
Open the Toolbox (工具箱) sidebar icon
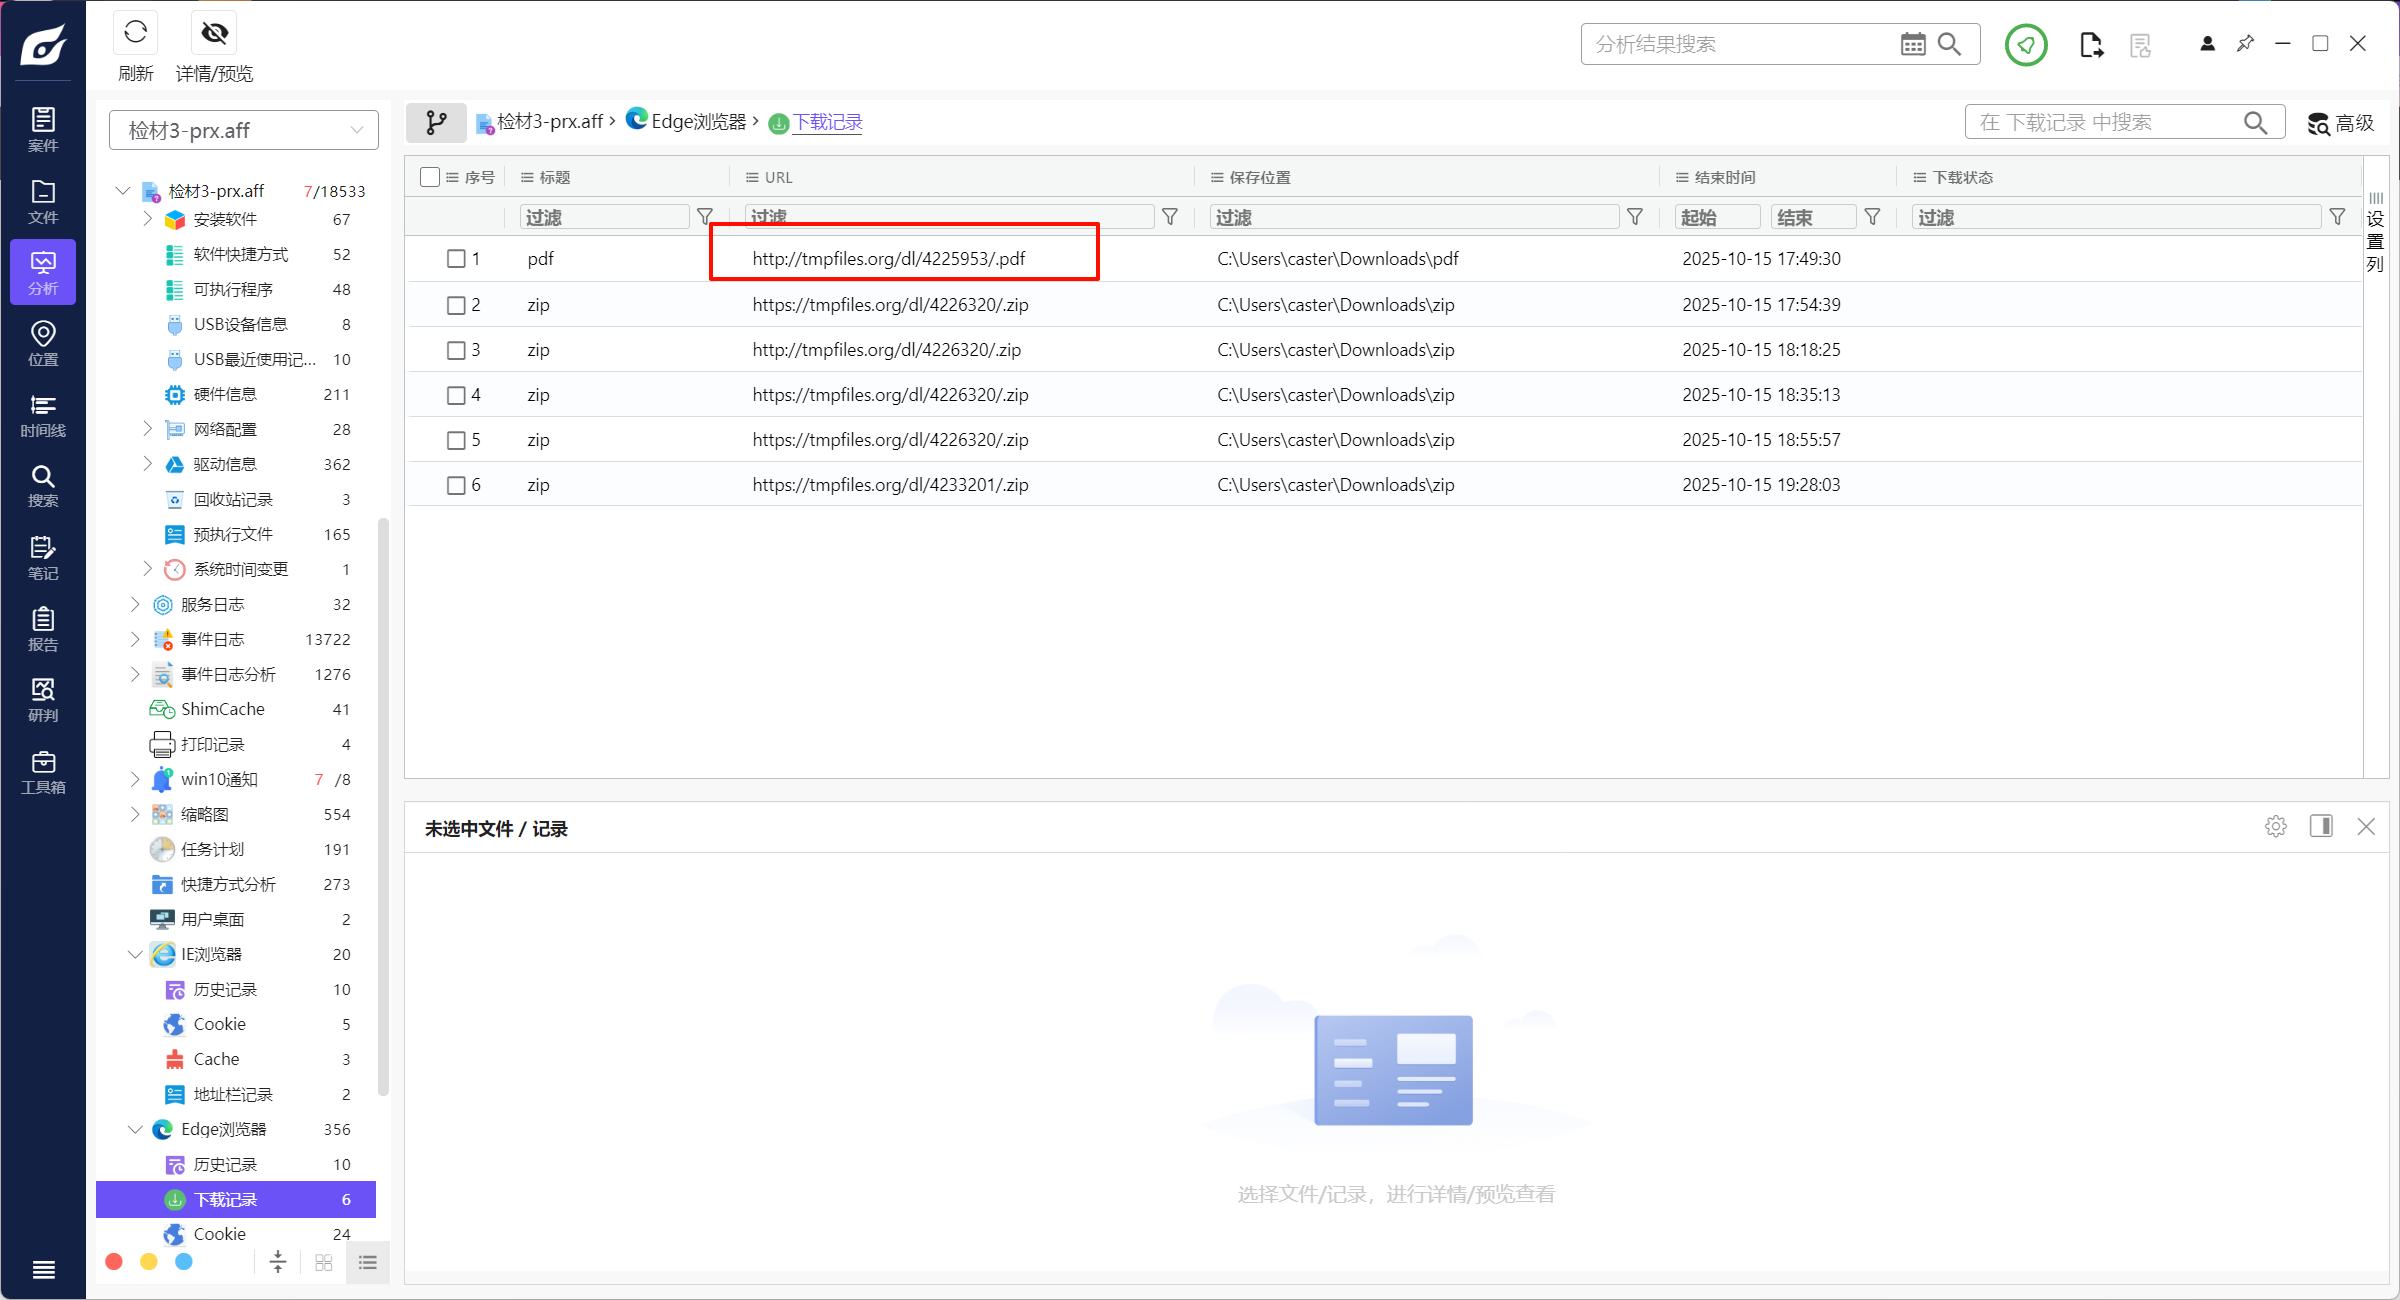[43, 772]
